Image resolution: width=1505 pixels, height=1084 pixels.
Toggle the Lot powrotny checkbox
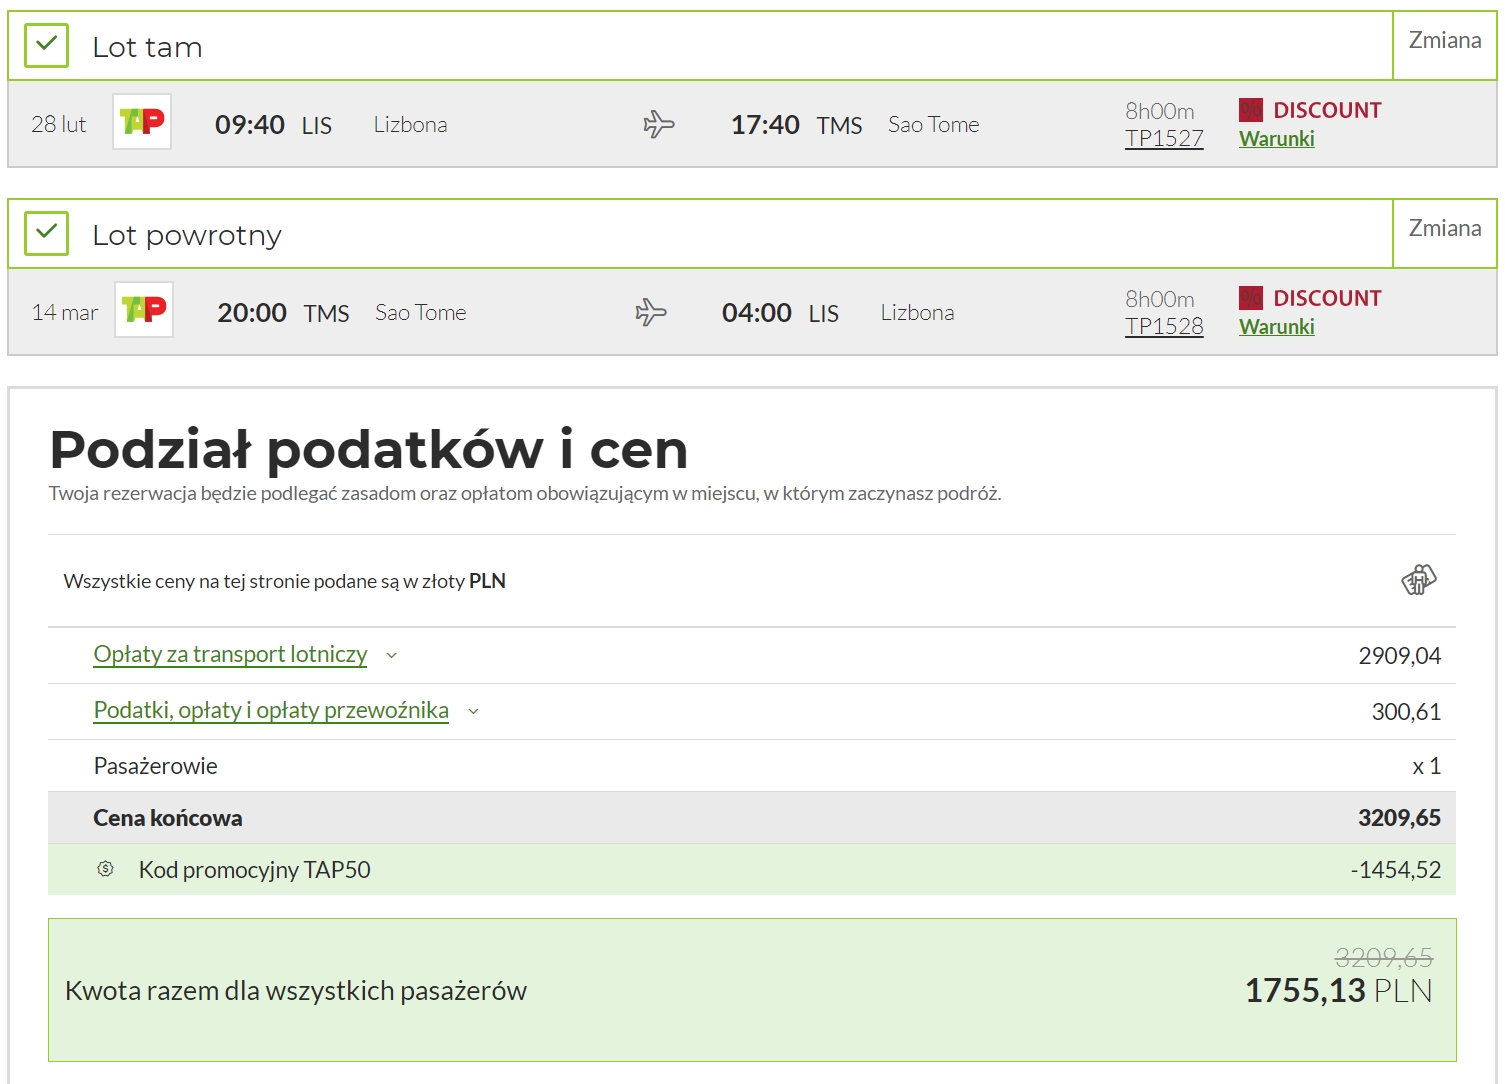click(x=46, y=234)
